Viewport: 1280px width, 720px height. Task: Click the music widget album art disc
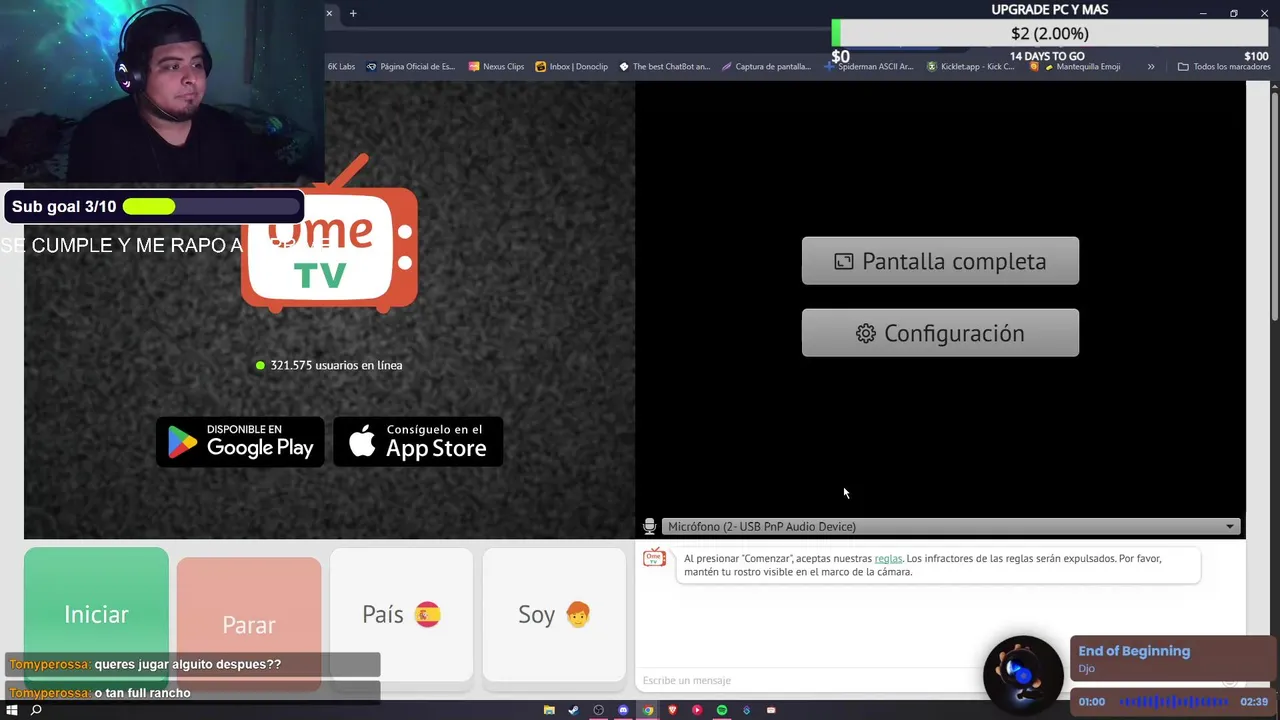1023,674
